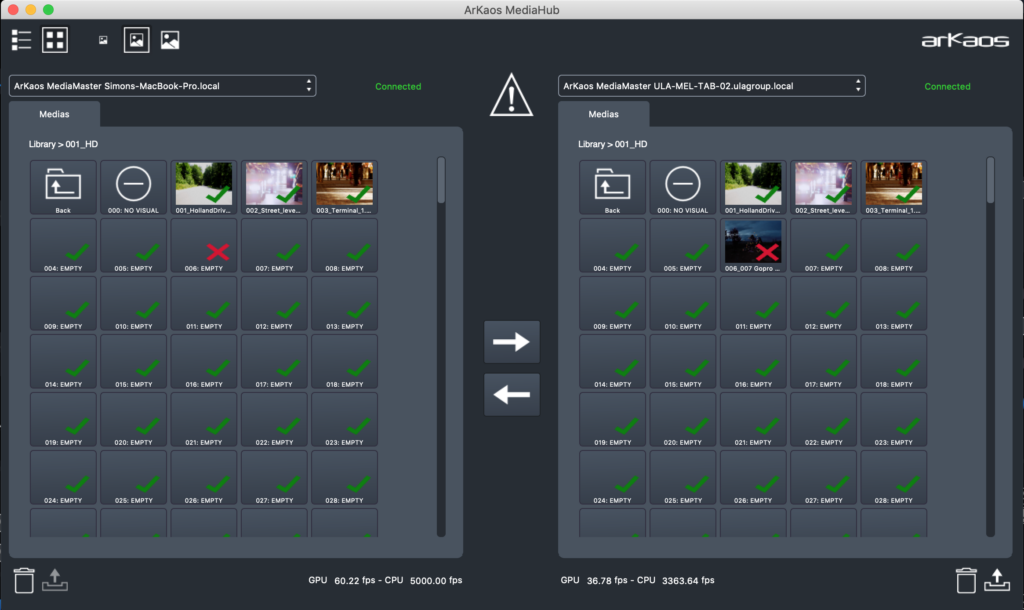The image size is (1024, 610).
Task: Click the warning triangle icon
Action: [x=511, y=95]
